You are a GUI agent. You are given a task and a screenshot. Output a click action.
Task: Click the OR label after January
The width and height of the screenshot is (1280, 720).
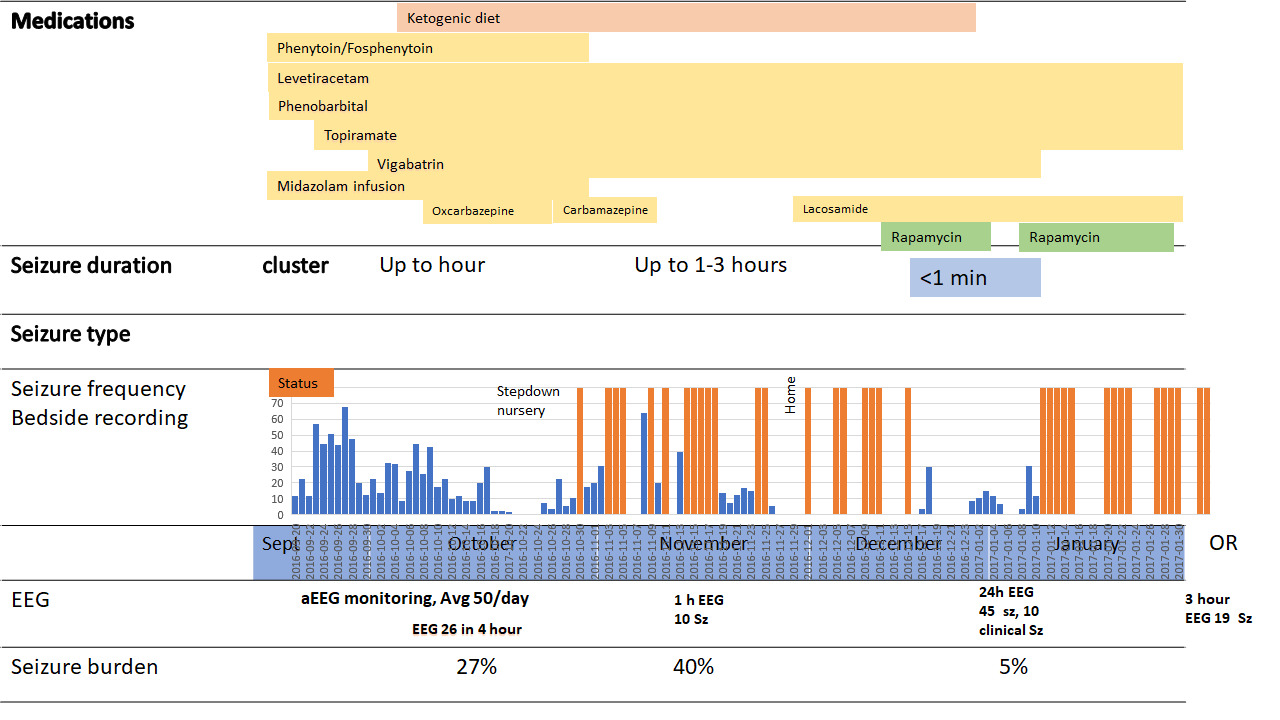(1223, 543)
